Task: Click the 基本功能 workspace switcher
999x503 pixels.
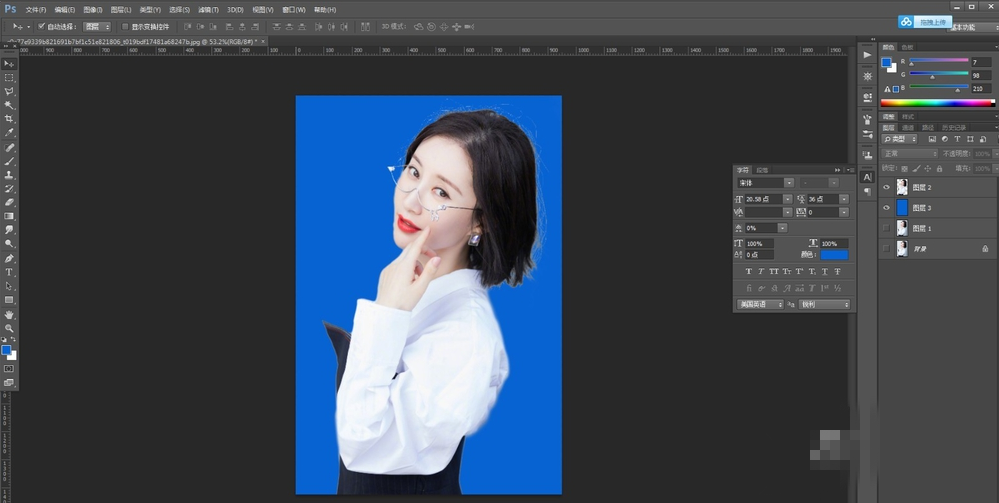Action: 964,28
